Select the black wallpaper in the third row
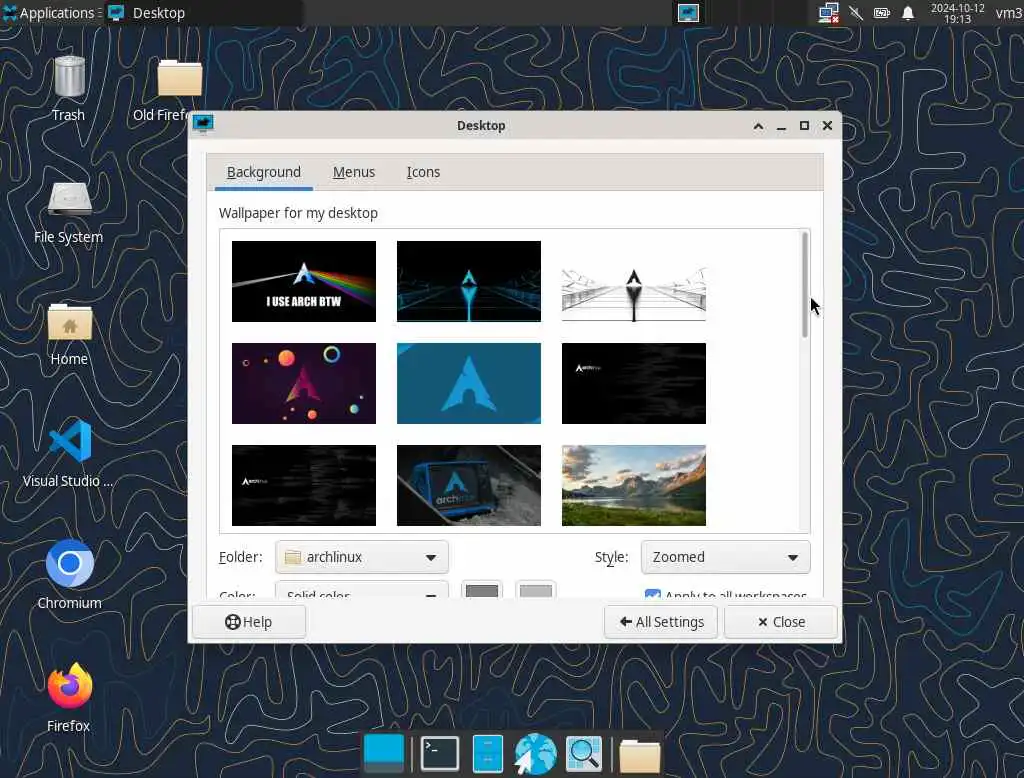This screenshot has width=1024, height=778. click(304, 485)
